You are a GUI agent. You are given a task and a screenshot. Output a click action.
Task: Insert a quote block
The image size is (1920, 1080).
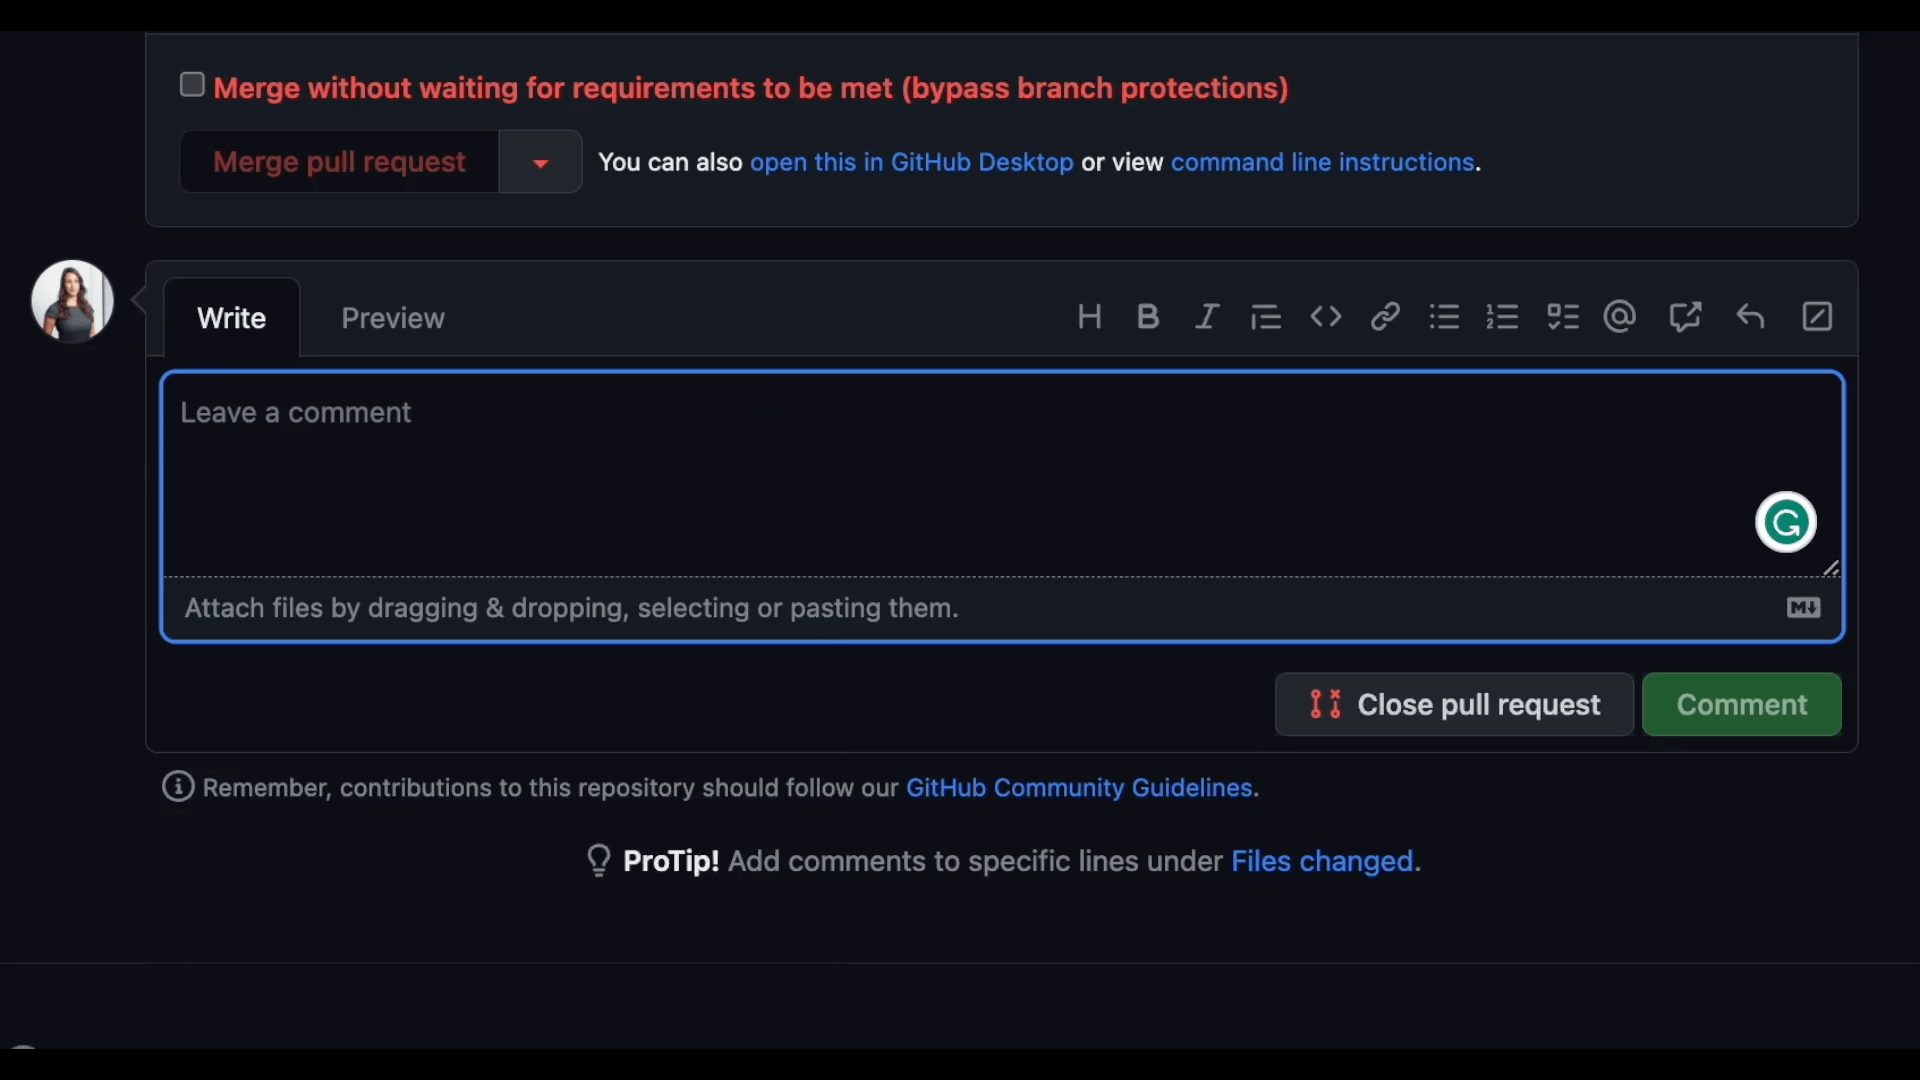click(1266, 317)
